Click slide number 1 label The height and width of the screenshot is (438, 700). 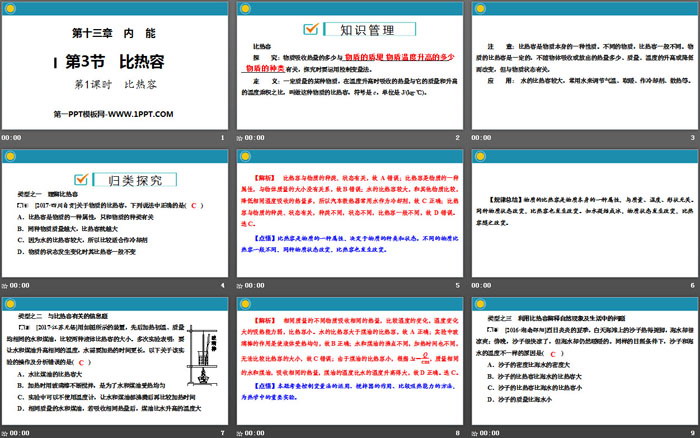[223, 138]
